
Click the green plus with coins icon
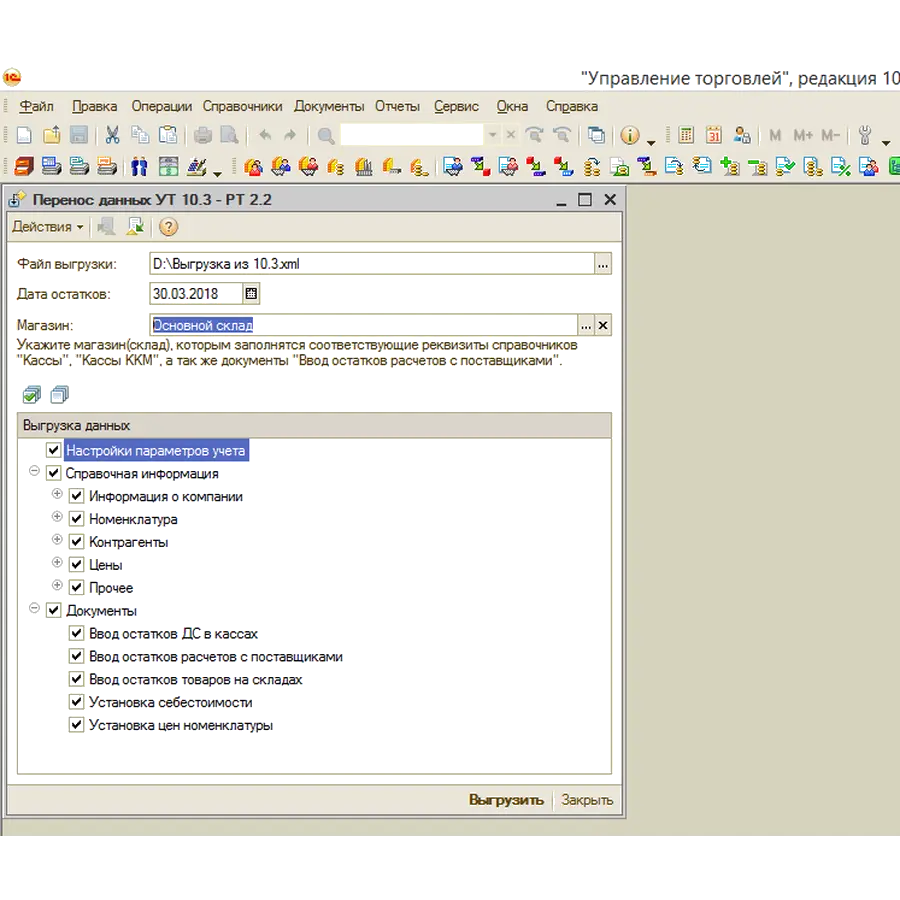coord(730,166)
